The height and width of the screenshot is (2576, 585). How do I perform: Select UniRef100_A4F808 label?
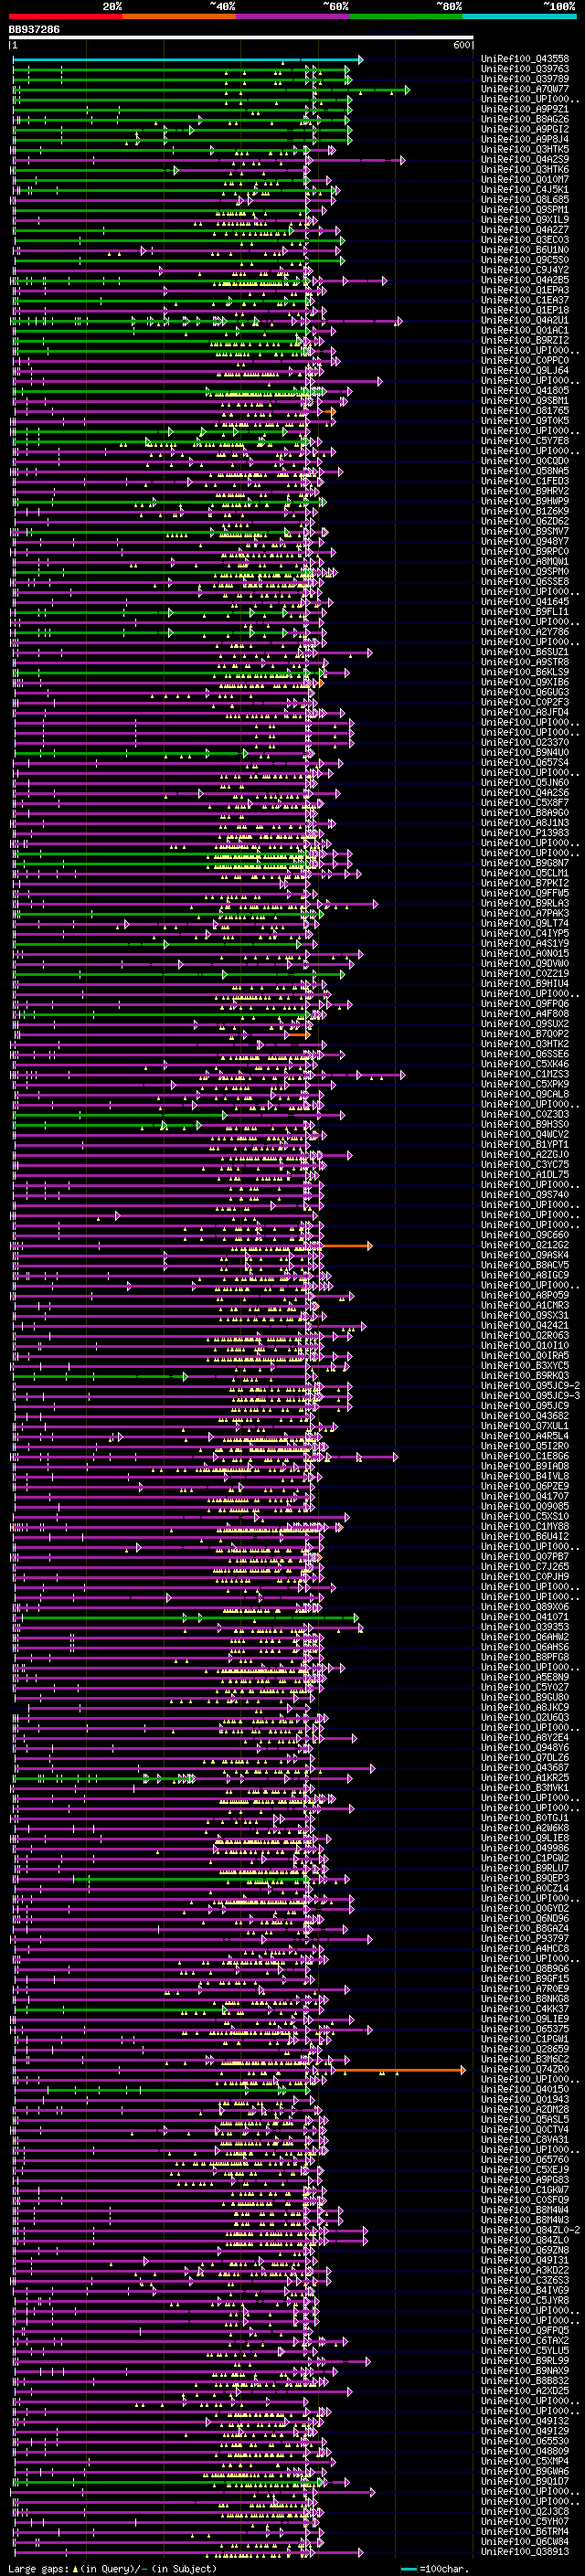point(525,1013)
